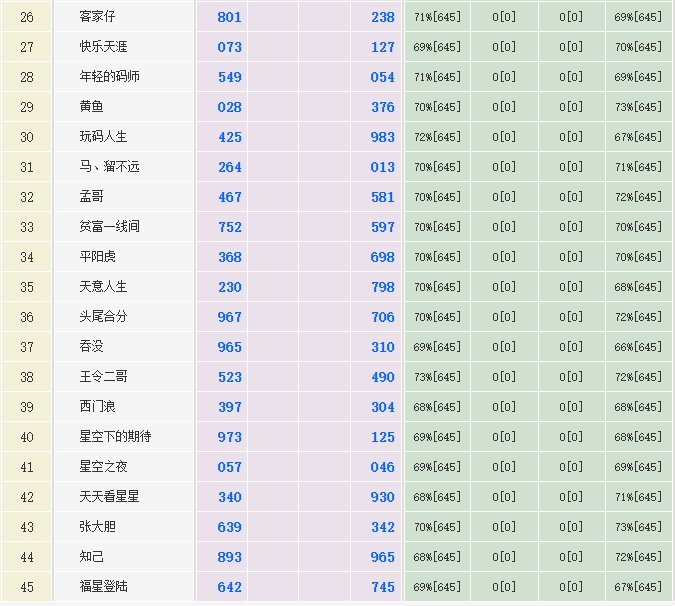Image resolution: width=675 pixels, height=606 pixels.
Task: Select the 年轻的码师 name entry
Action: pos(109,77)
